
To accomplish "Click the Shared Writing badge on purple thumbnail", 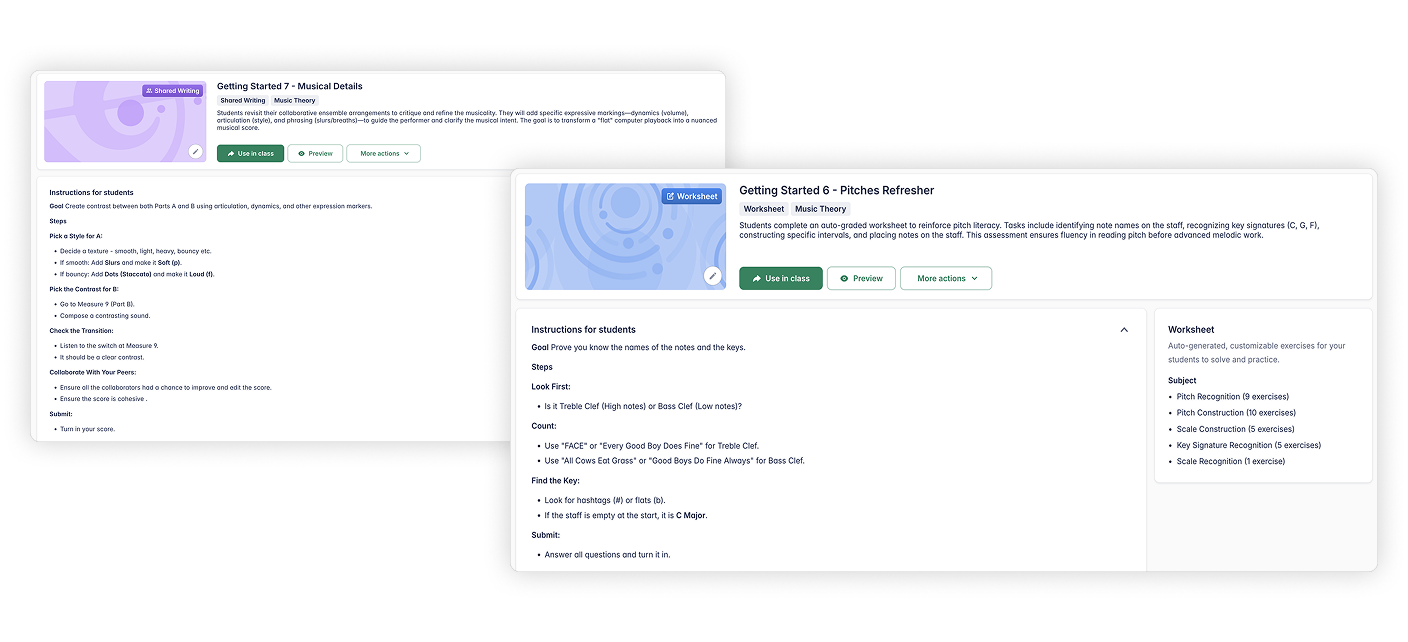I will (x=173, y=91).
